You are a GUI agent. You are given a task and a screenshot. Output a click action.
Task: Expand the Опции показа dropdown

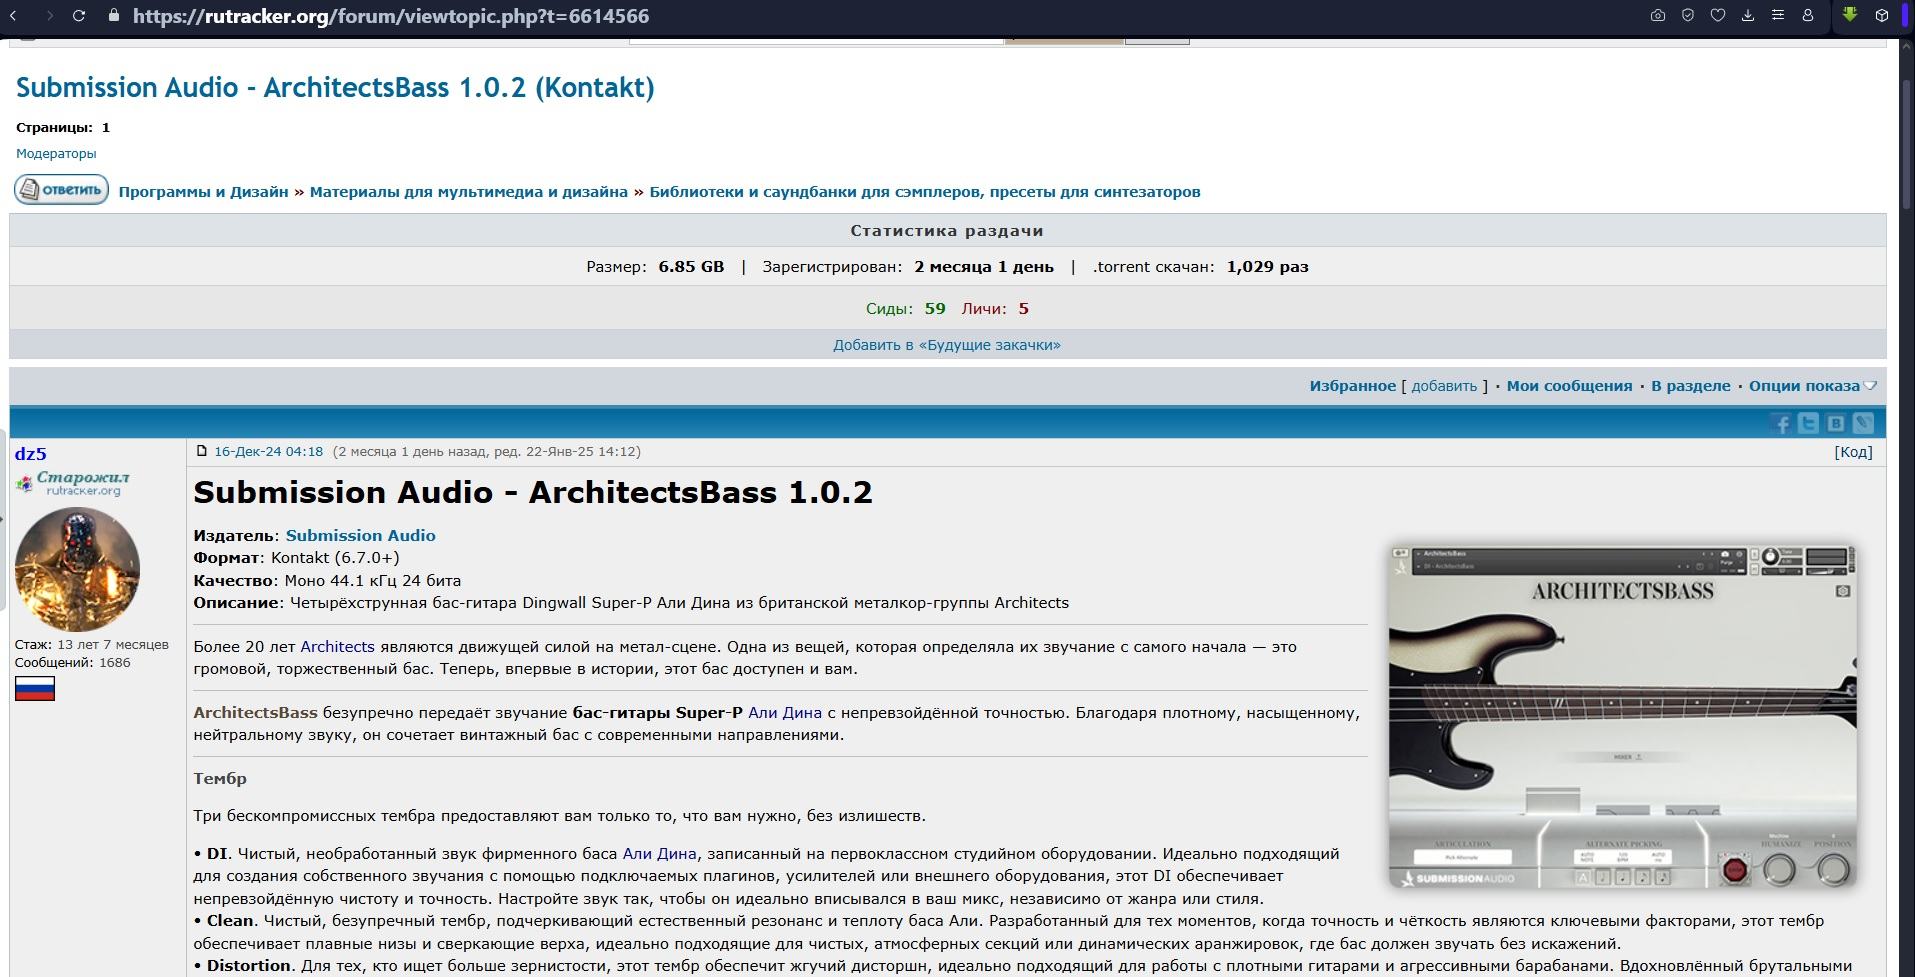[x=1812, y=386]
